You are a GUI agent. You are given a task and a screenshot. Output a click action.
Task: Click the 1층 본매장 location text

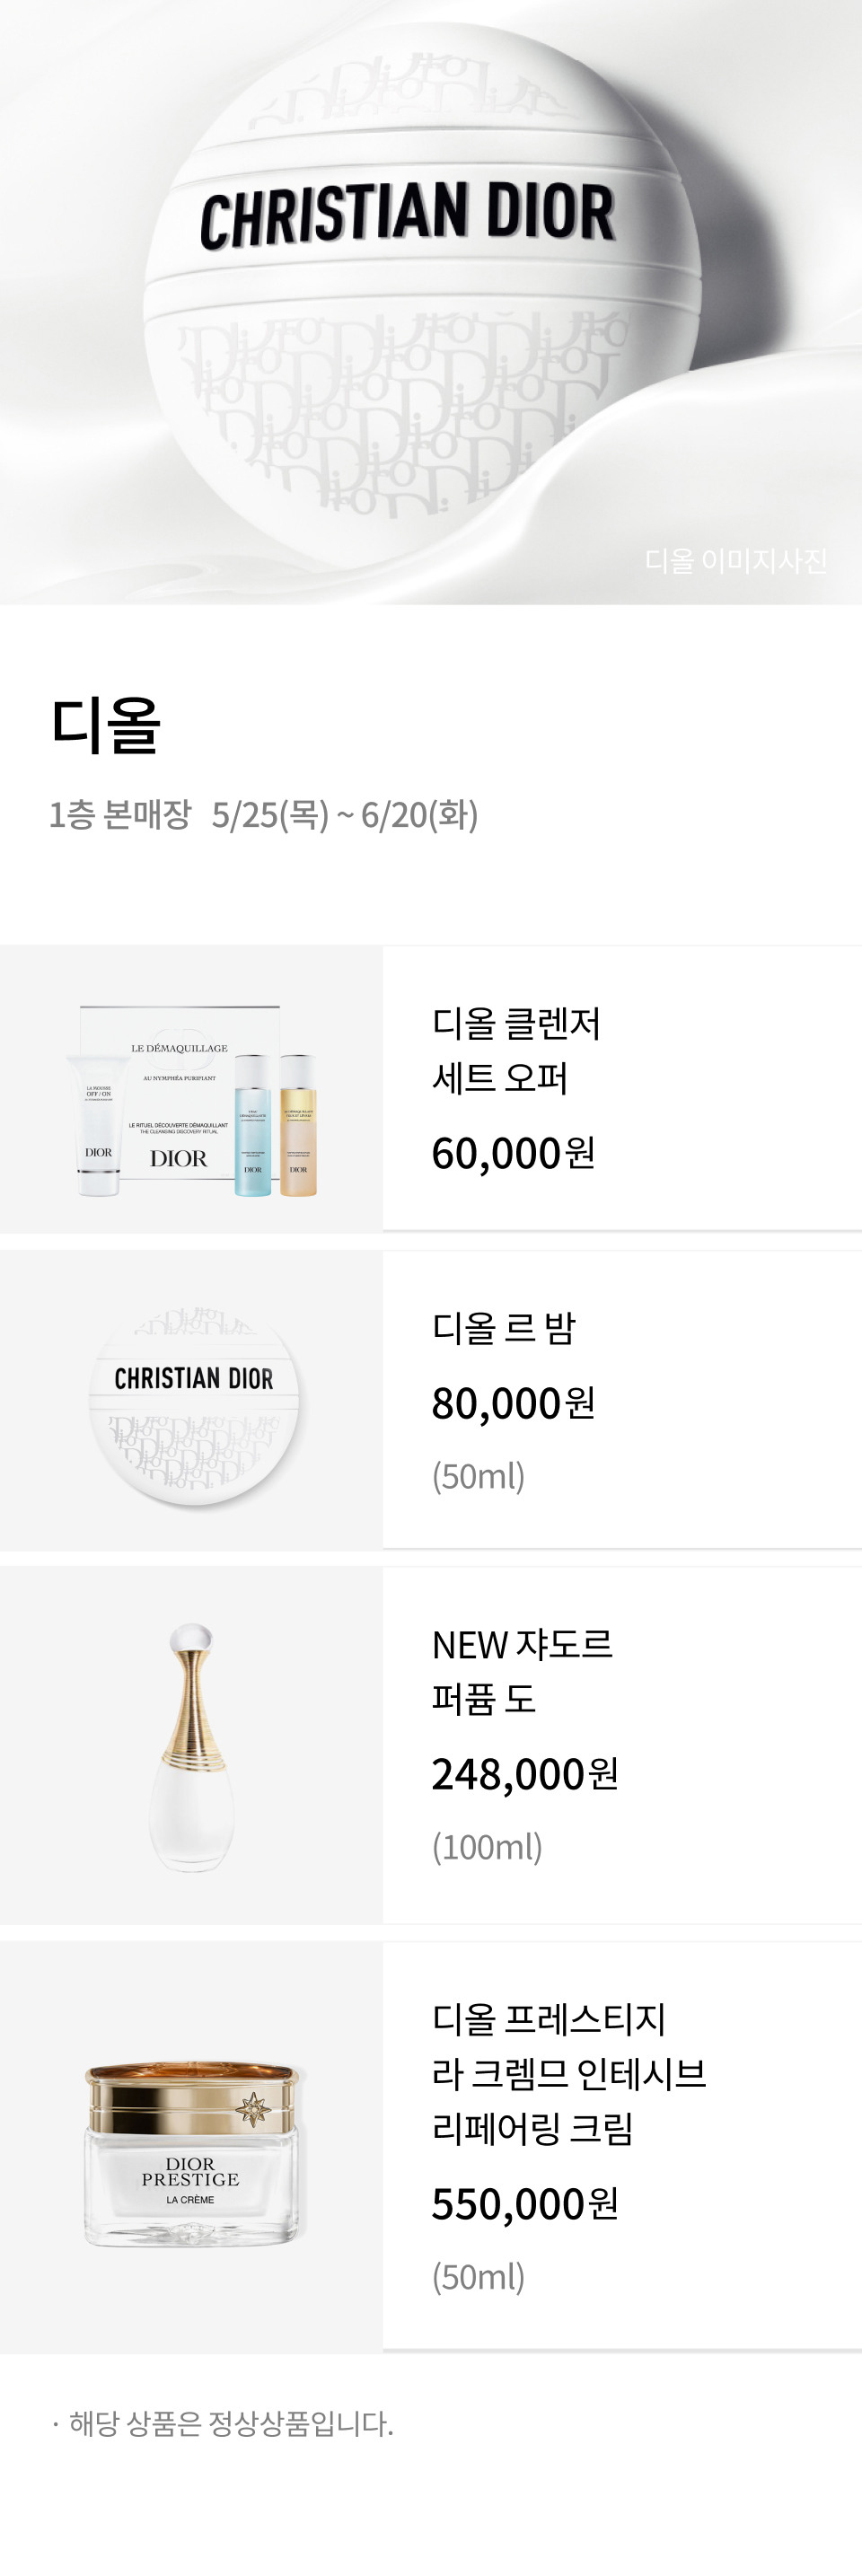[x=120, y=814]
